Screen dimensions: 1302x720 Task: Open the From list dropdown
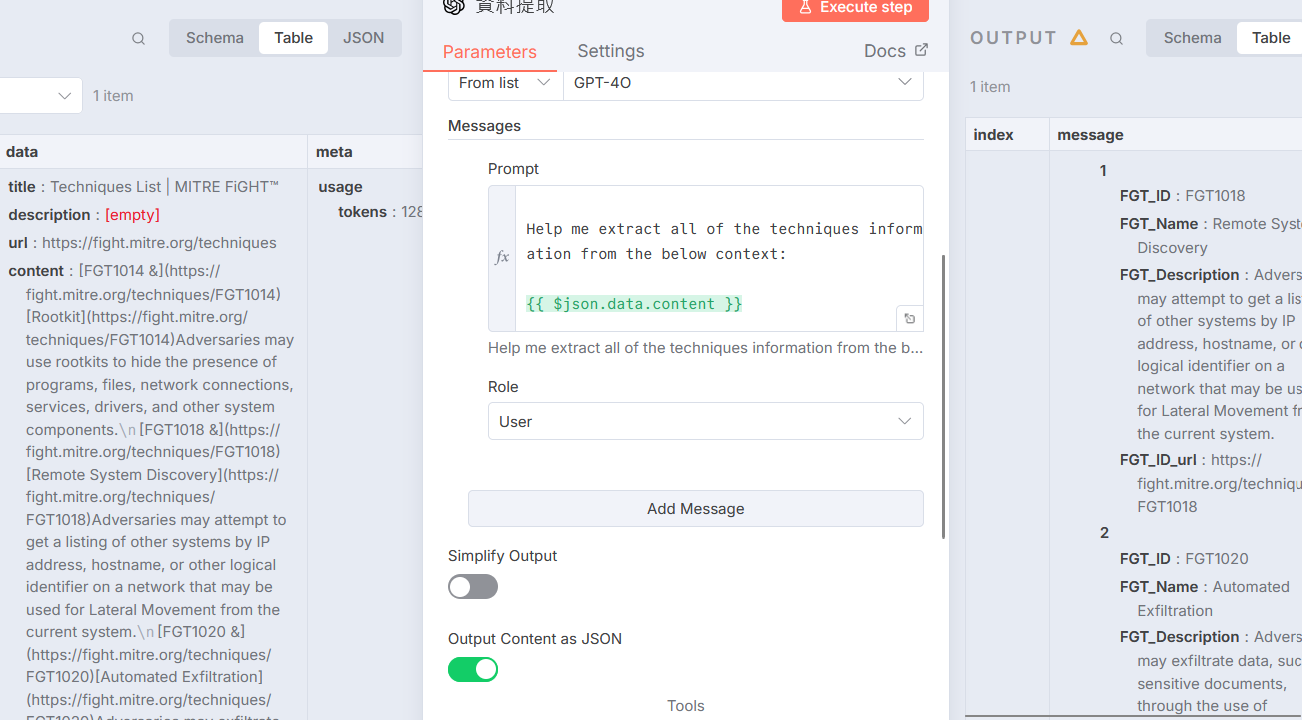click(x=505, y=83)
